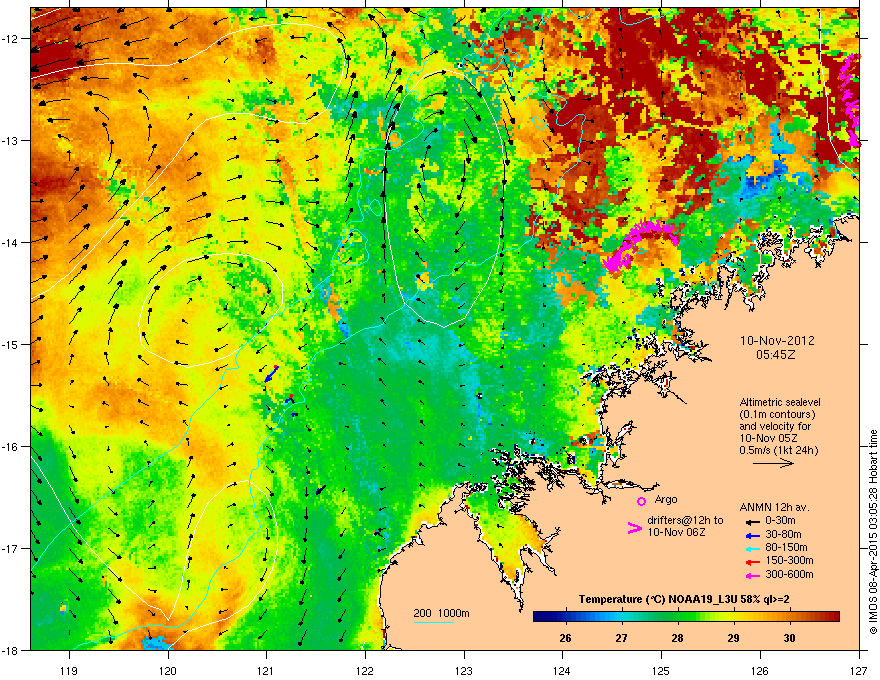
Task: Click the red 150-300m arrow legend symbol
Action: click(x=753, y=562)
